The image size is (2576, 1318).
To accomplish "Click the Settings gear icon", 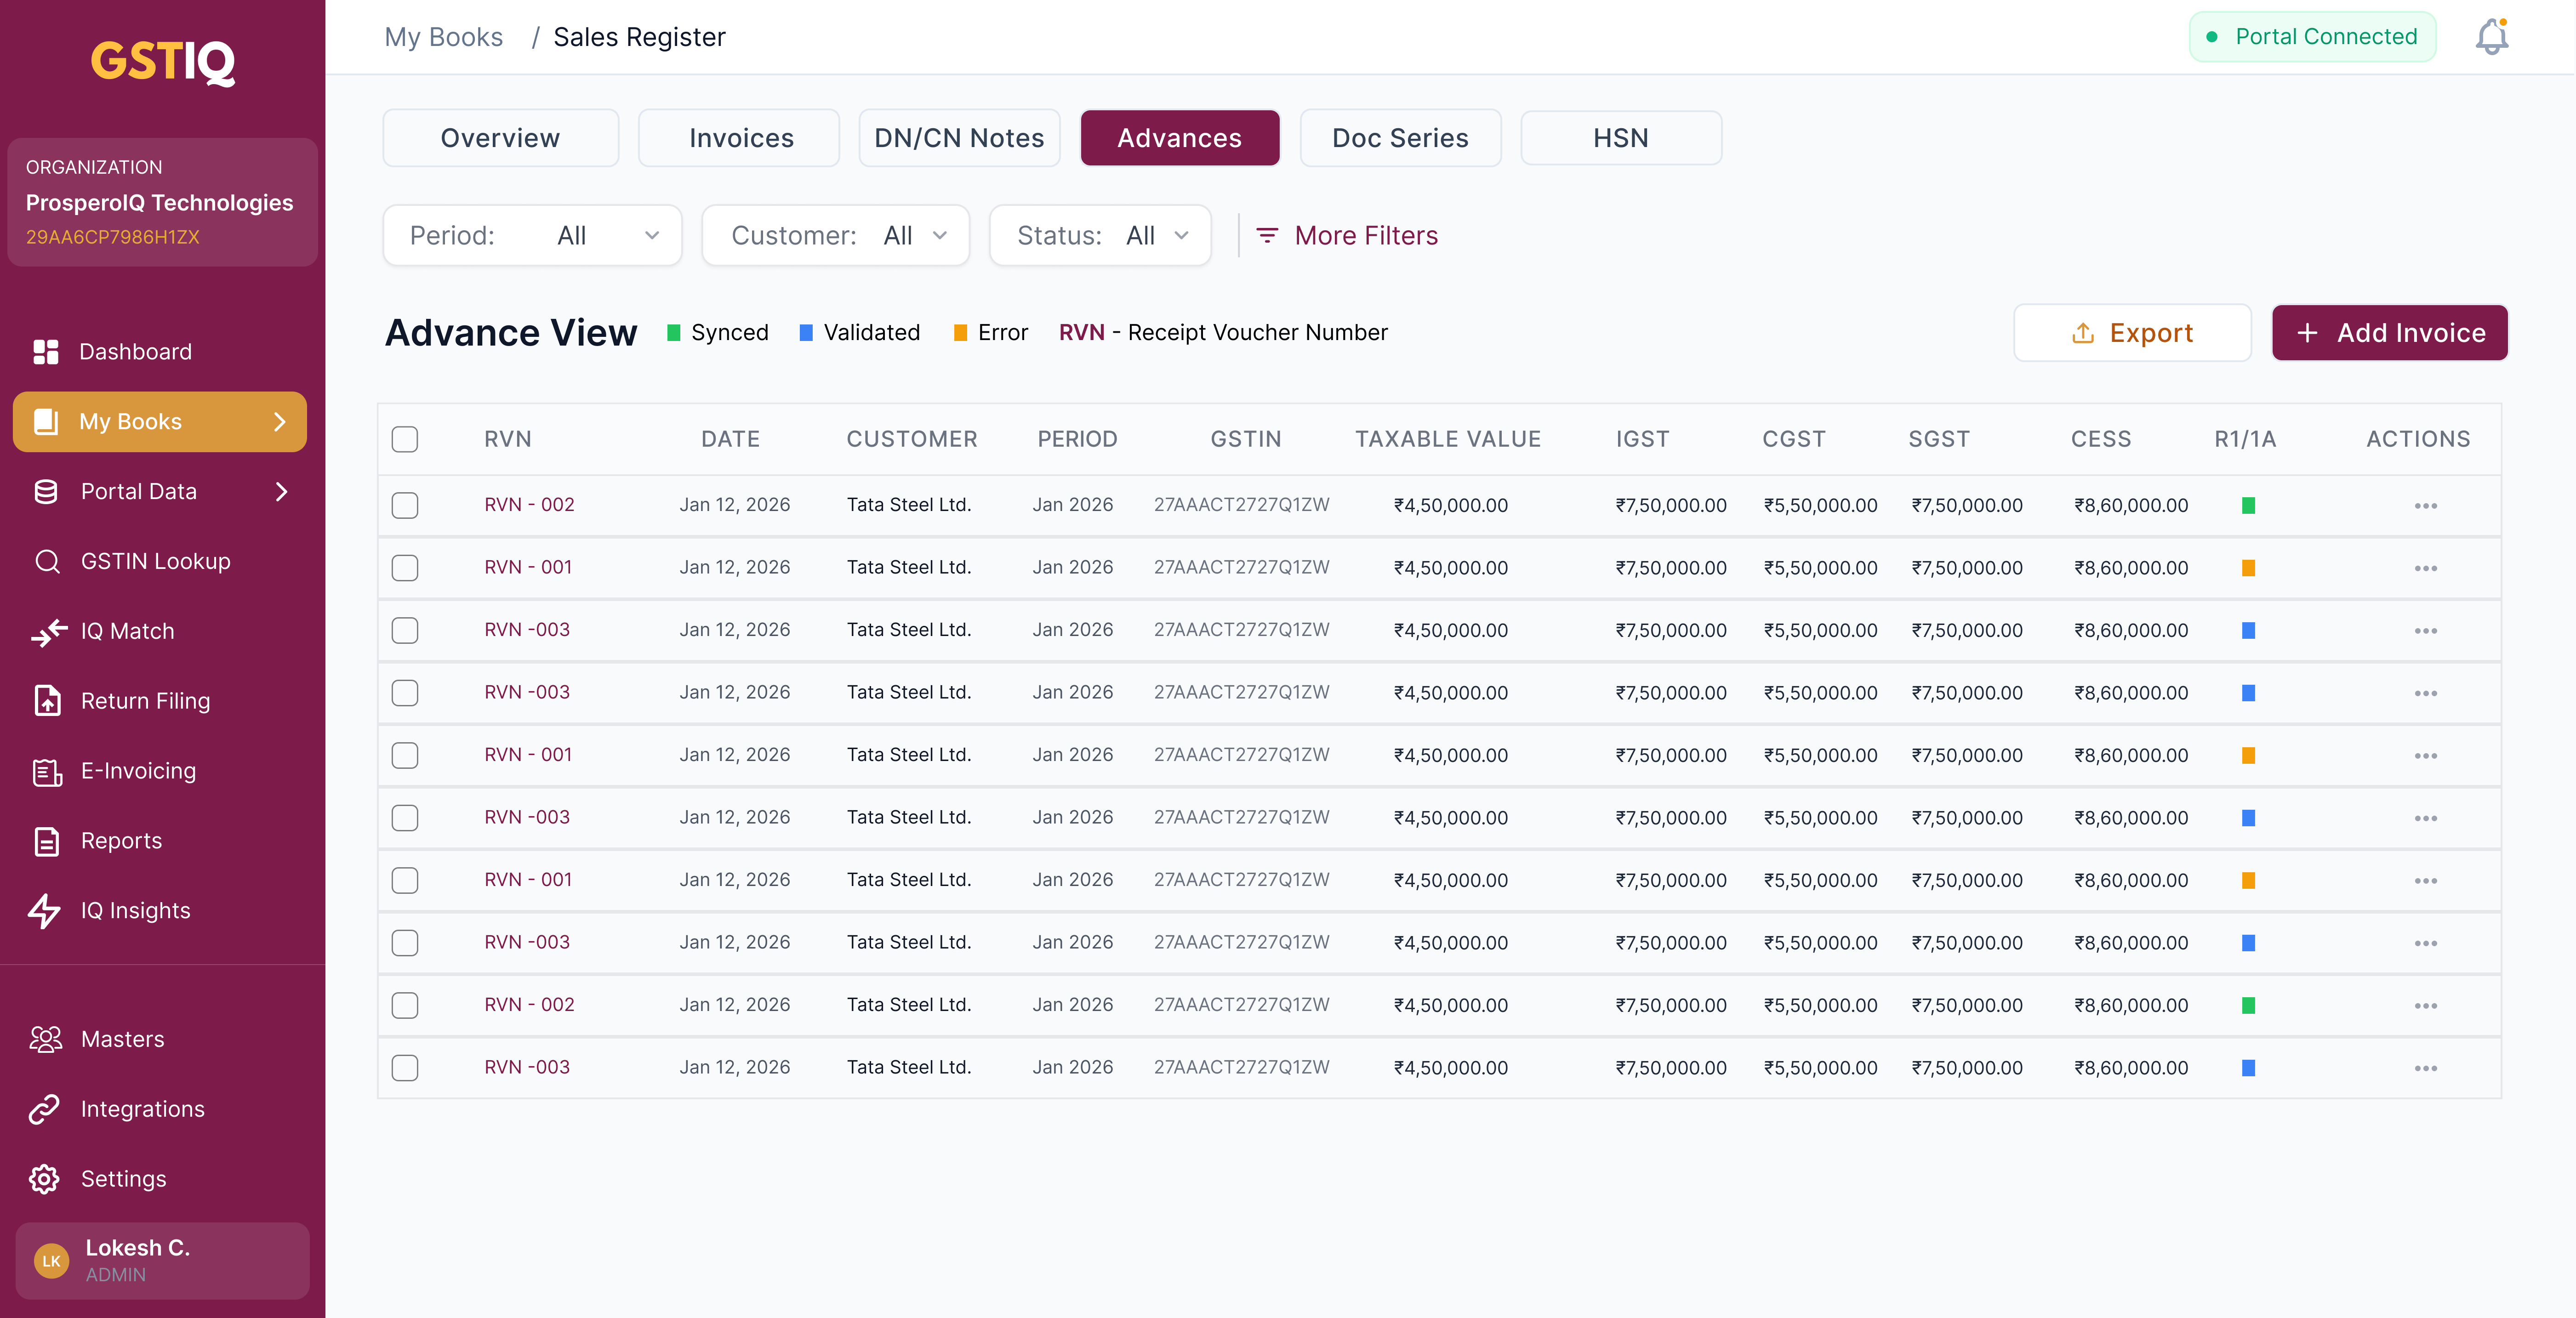I will (x=45, y=1179).
